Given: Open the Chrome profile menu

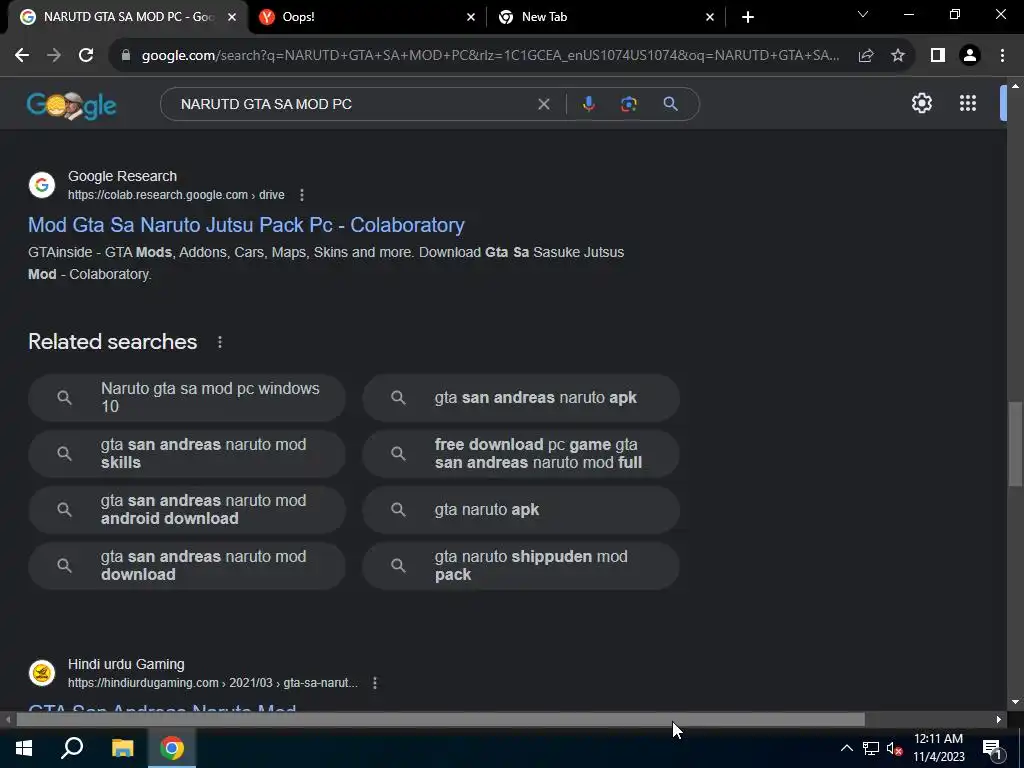Looking at the screenshot, I should click(x=970, y=56).
